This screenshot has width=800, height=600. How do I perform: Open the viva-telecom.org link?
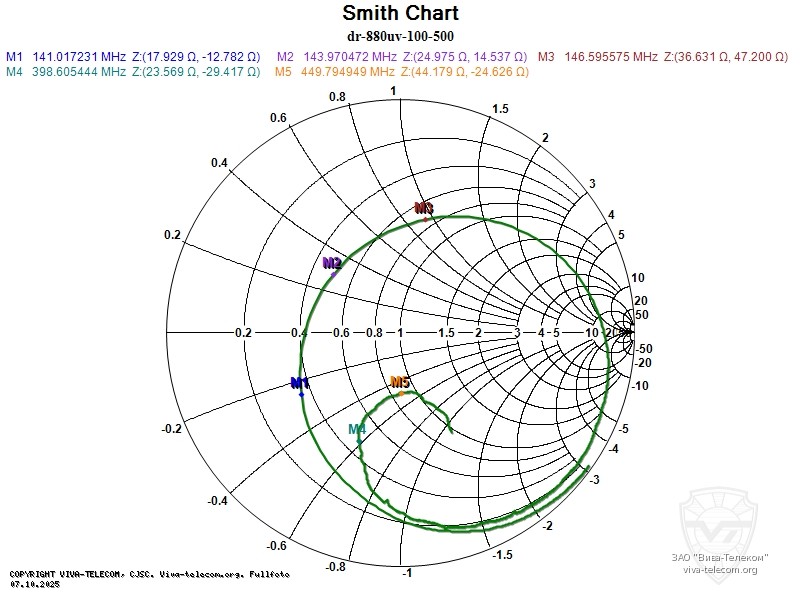[x=720, y=569]
